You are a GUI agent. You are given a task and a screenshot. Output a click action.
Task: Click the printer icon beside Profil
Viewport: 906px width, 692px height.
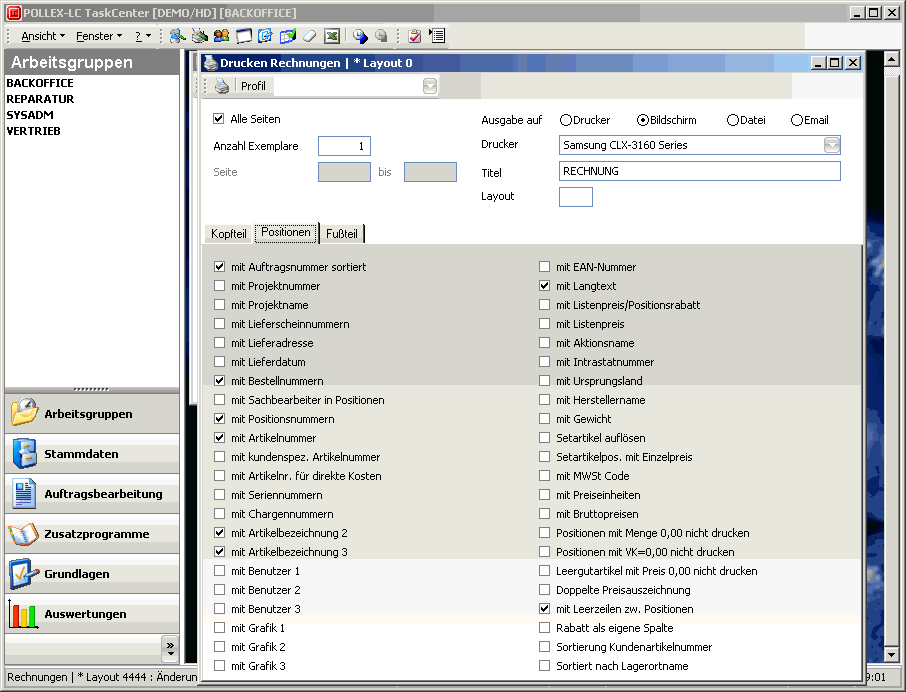click(x=222, y=87)
